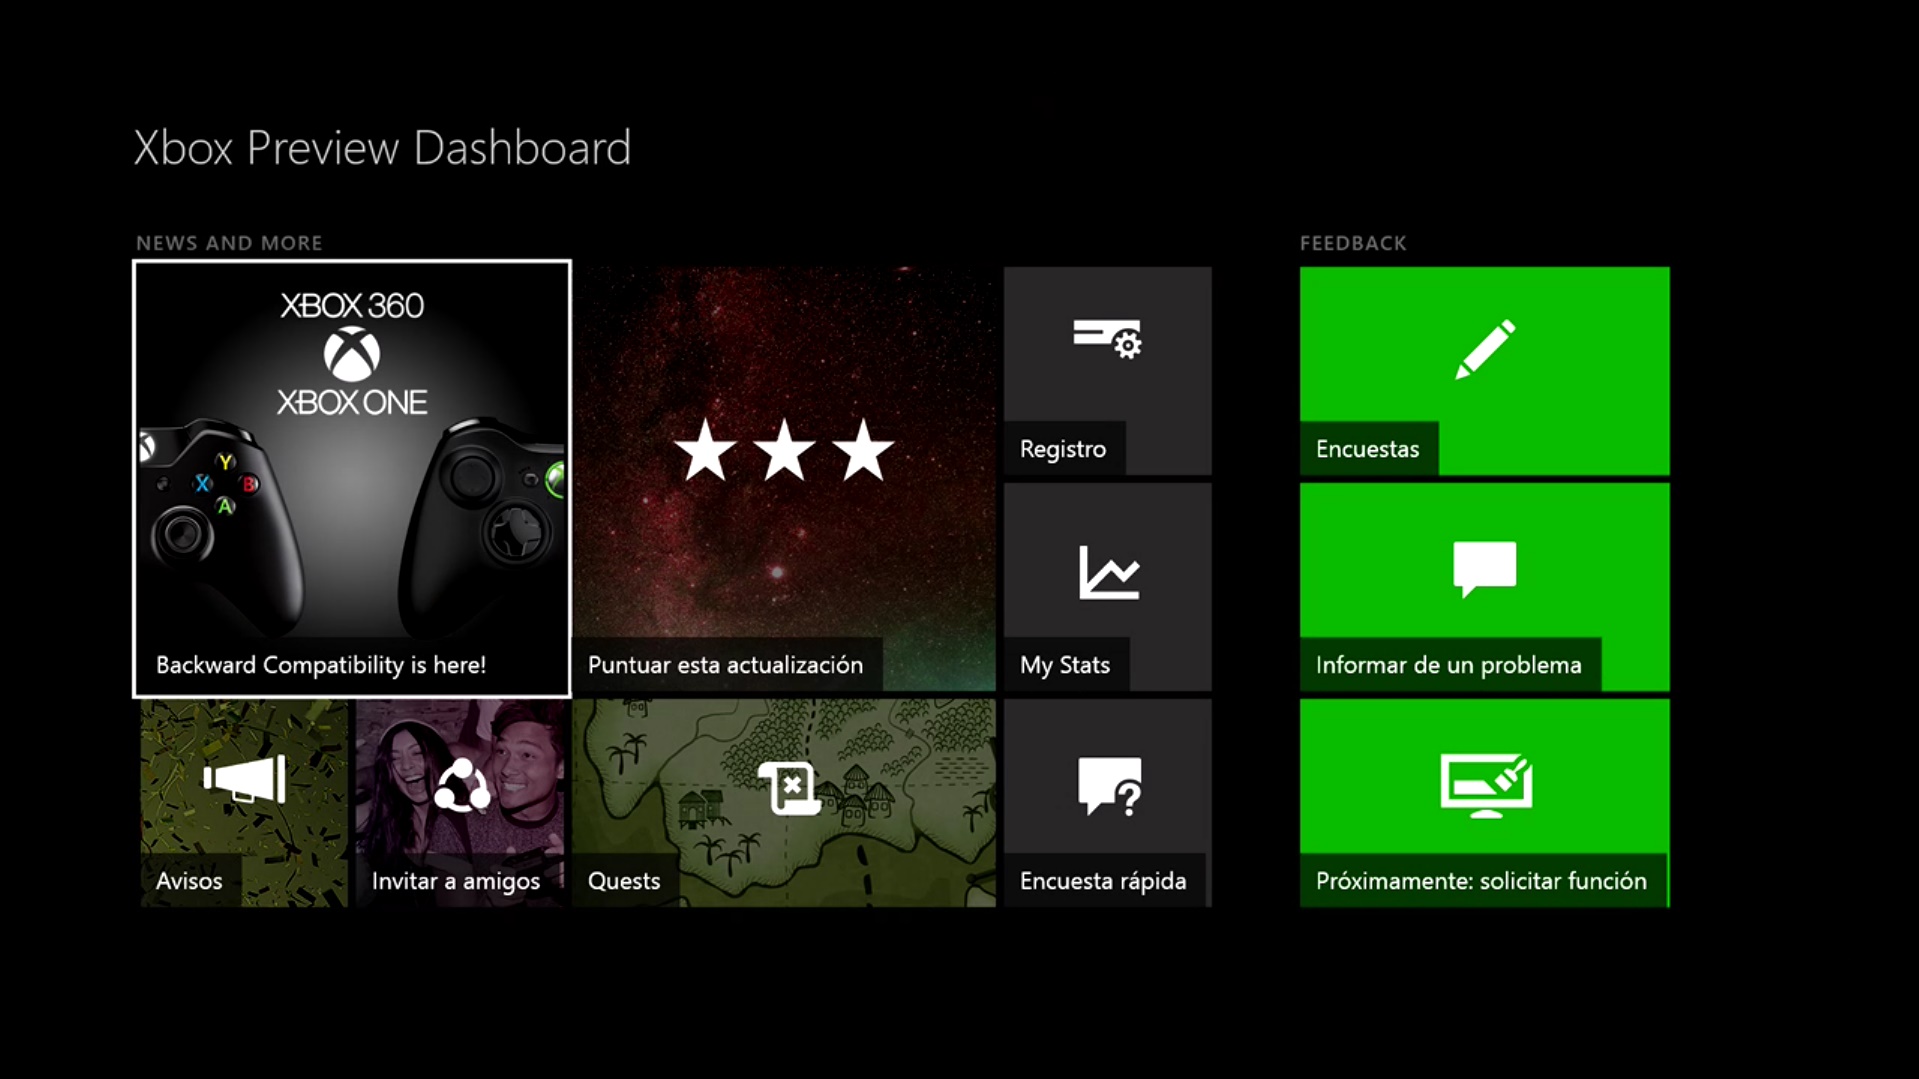Viewport: 1919px width, 1079px height.
Task: Click the Xbox logo in compatibility tile
Action: [x=352, y=354]
